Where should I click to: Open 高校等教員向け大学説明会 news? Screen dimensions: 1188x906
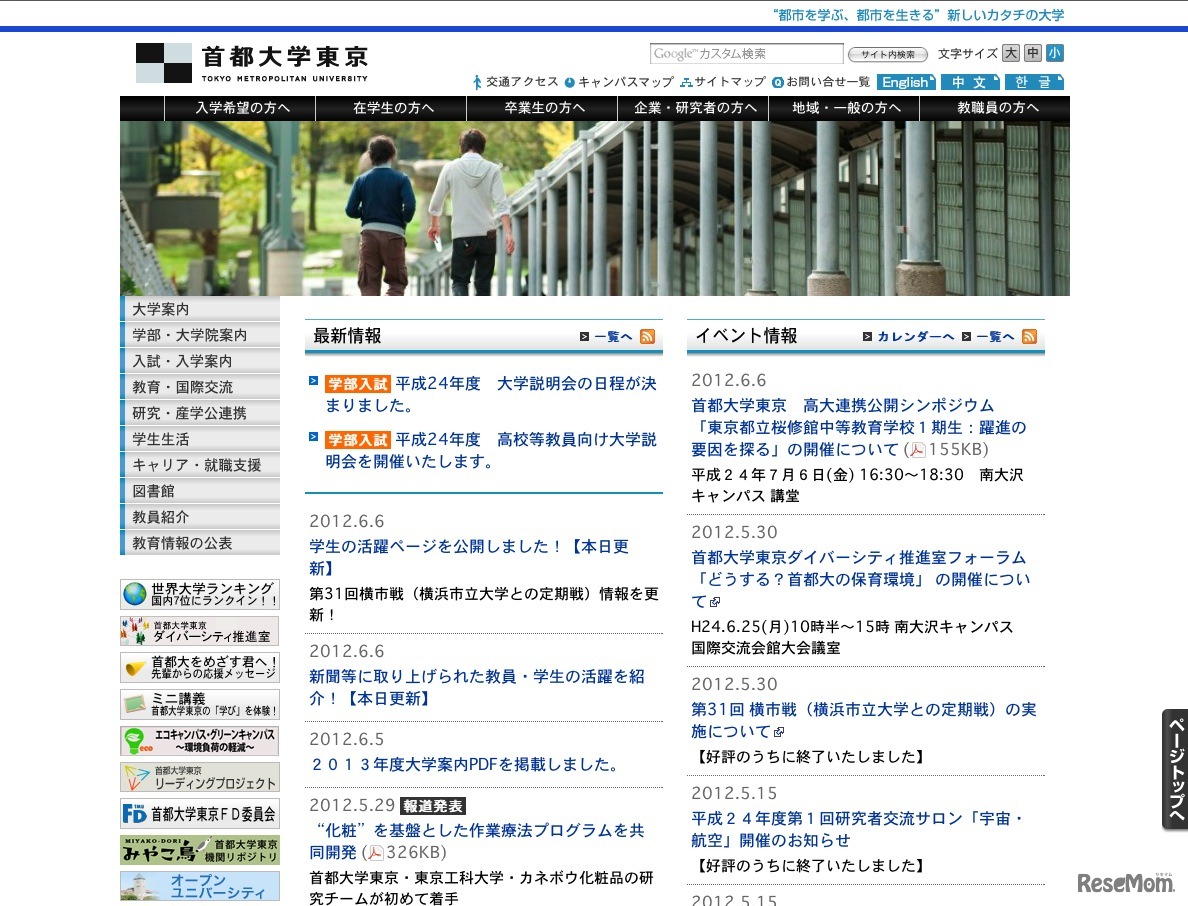pyautogui.click(x=491, y=451)
